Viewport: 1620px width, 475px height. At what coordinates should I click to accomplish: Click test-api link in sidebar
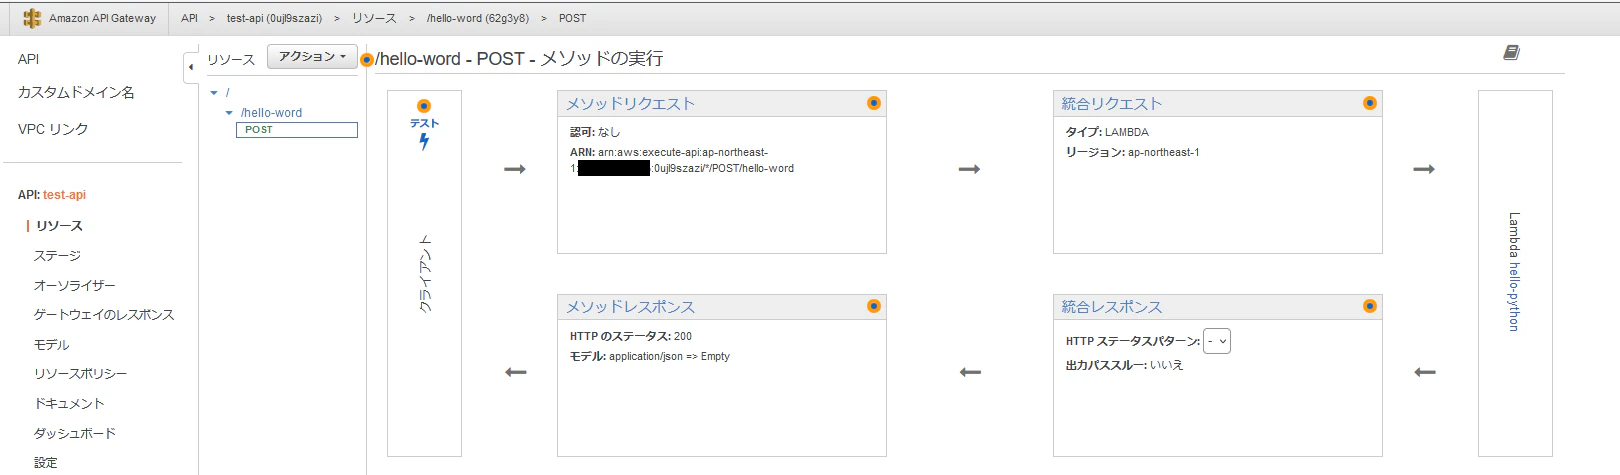[64, 195]
